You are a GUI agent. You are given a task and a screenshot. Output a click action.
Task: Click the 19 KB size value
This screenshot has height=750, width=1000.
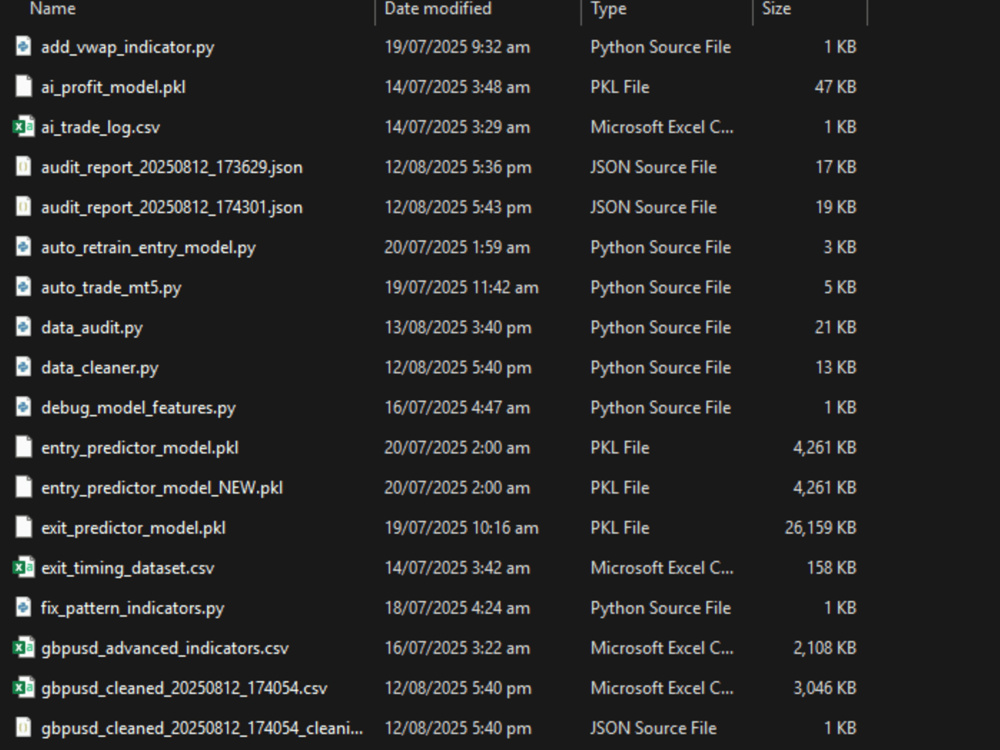pyautogui.click(x=836, y=208)
